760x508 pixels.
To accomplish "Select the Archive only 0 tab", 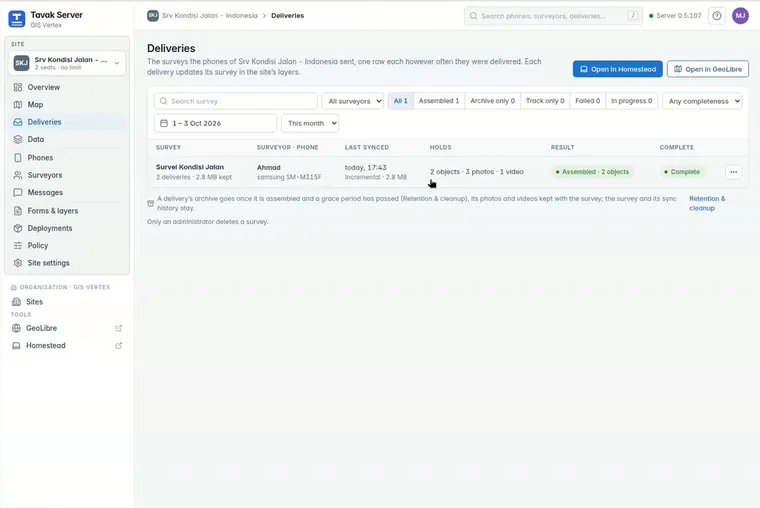I will (x=492, y=101).
